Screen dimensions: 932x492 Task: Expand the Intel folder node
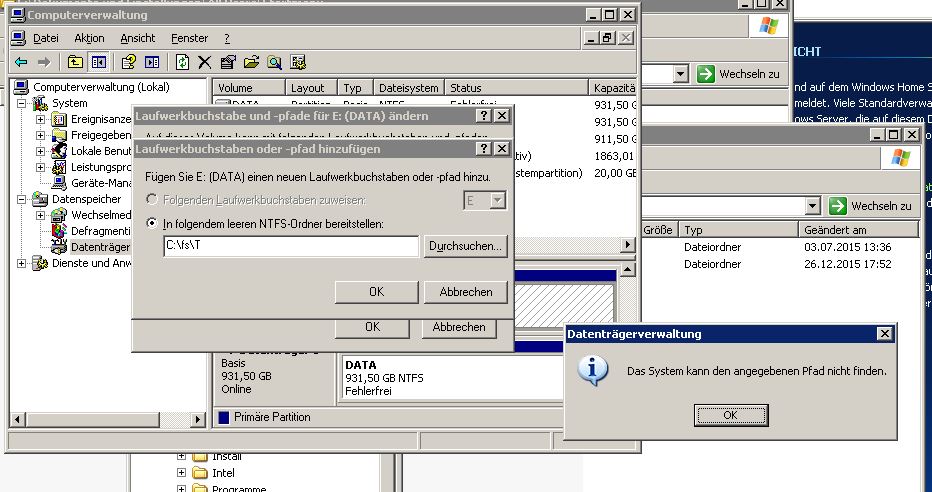coord(182,473)
